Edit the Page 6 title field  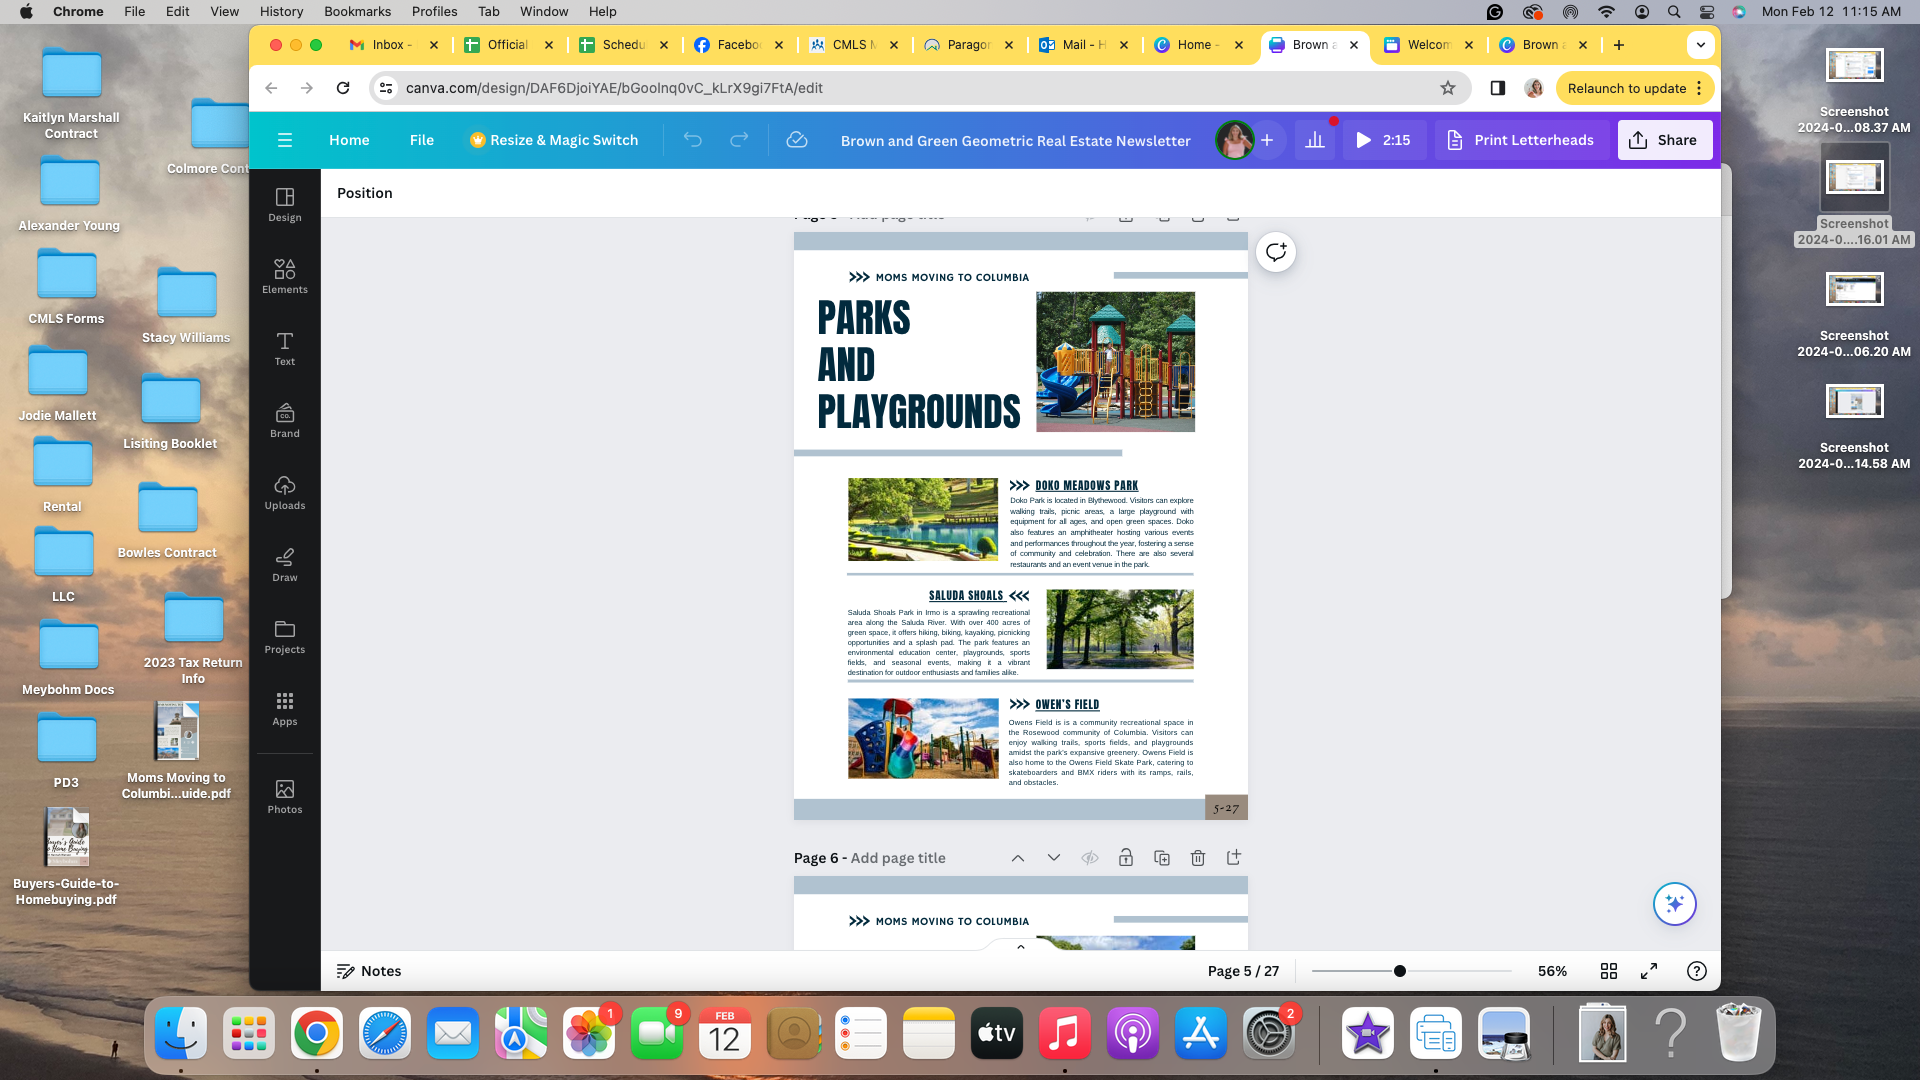pos(898,858)
